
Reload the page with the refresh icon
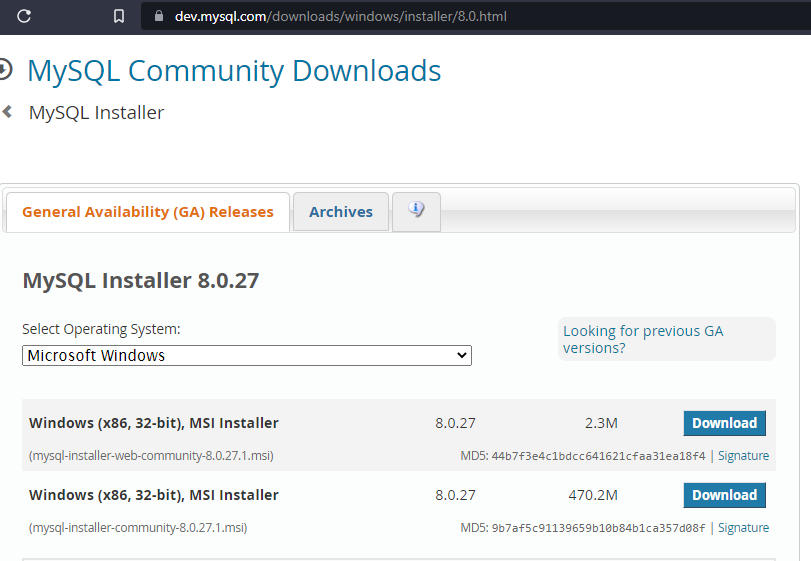pyautogui.click(x=24, y=16)
